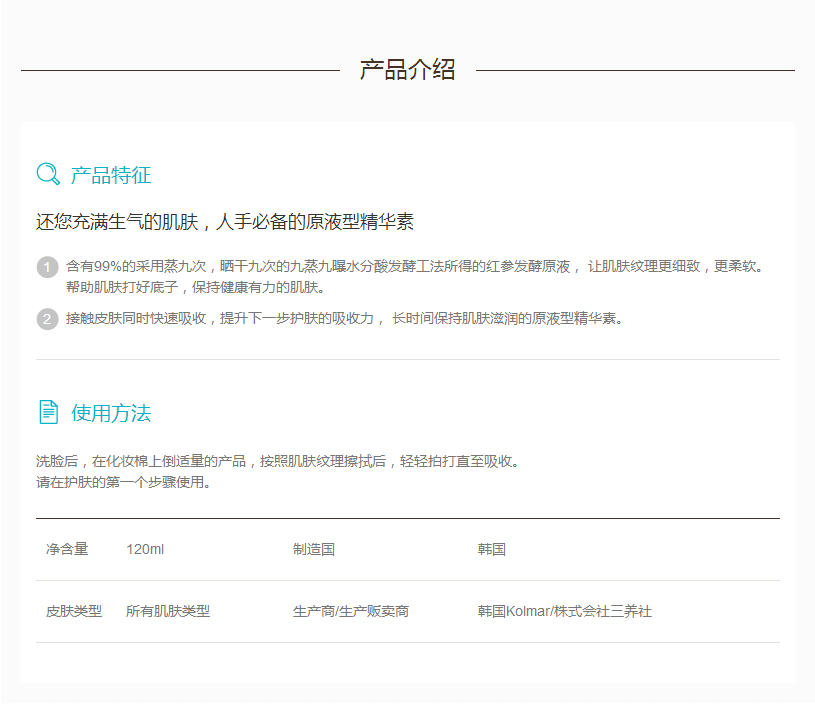Click the gray number 1 badge
The height and width of the screenshot is (704, 815).
coord(47,267)
